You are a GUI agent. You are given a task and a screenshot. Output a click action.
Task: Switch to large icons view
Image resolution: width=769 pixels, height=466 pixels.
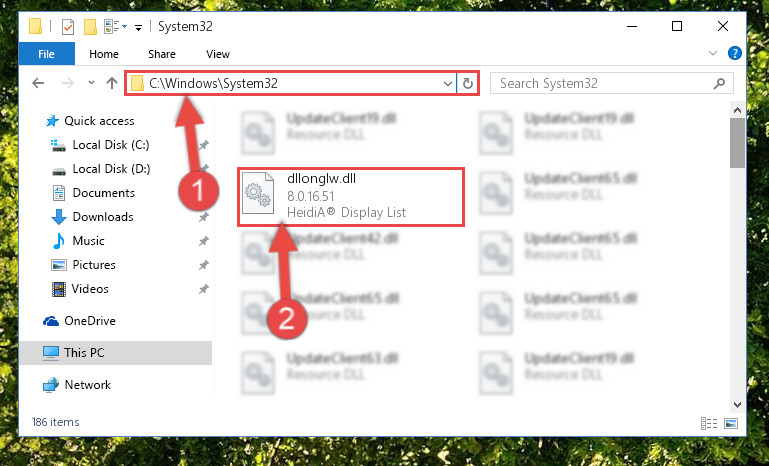(x=731, y=423)
